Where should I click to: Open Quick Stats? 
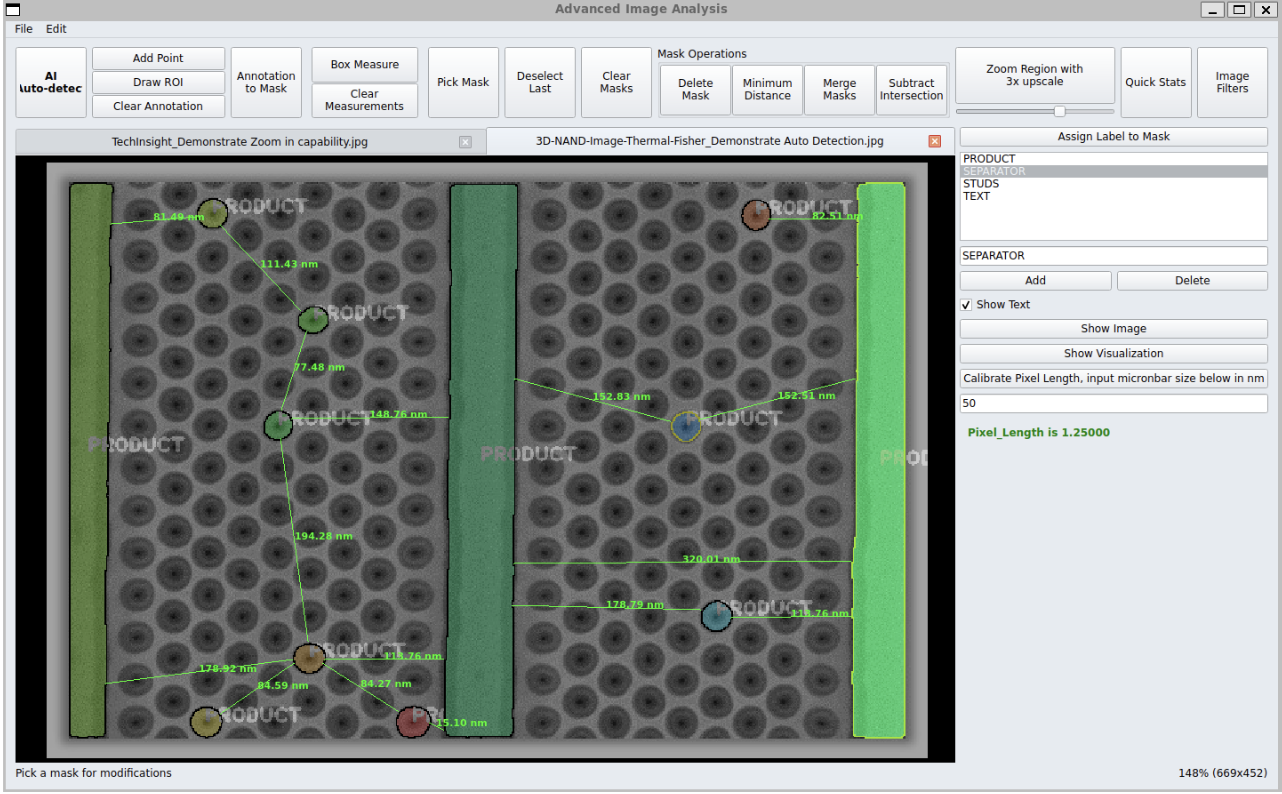click(x=1156, y=82)
